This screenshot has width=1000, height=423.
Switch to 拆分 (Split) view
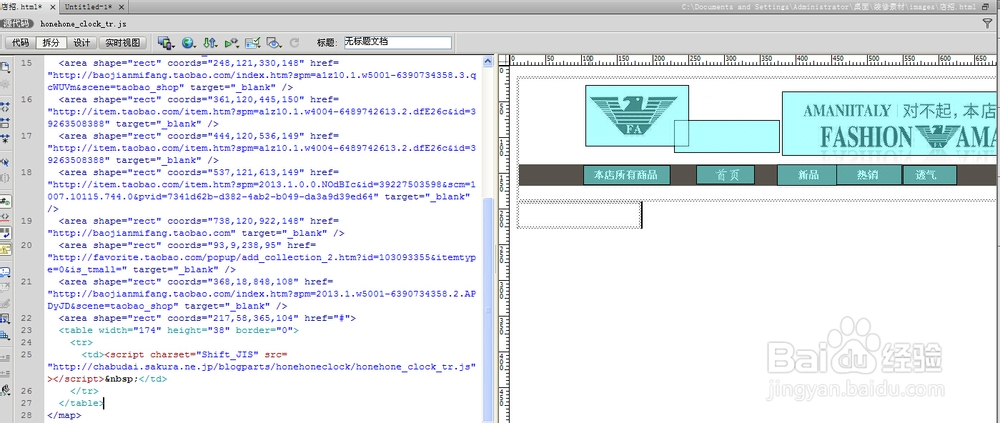(50, 43)
